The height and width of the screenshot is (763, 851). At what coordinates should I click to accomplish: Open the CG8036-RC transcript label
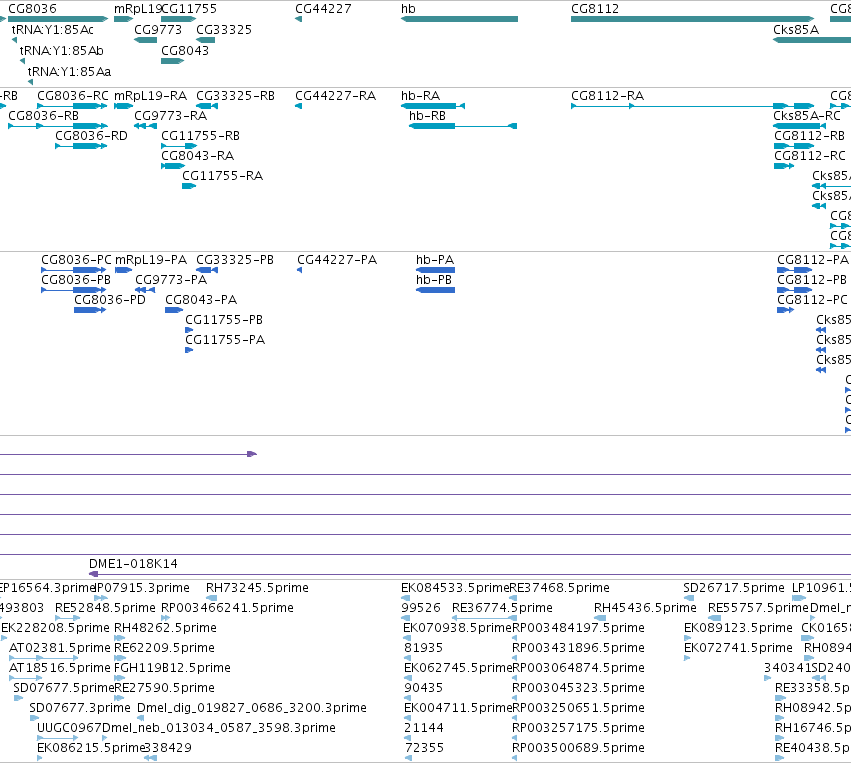click(x=73, y=96)
